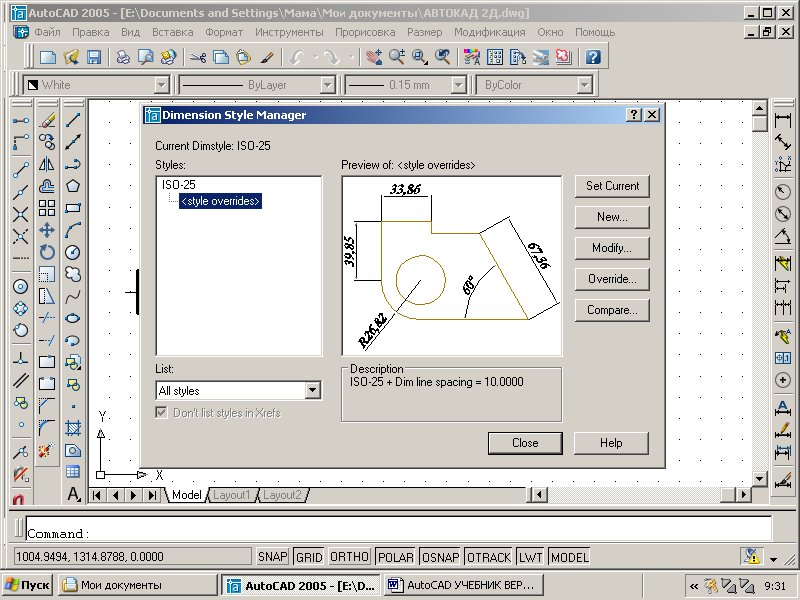
Task: Select the Polygon draw tool
Action: pos(73,186)
